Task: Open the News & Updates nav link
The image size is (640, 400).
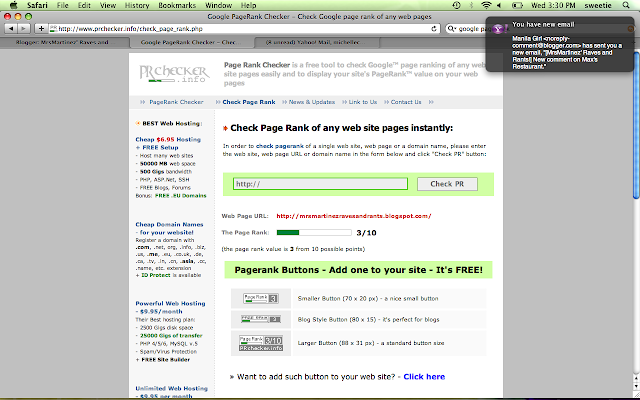Action: pyautogui.click(x=312, y=102)
